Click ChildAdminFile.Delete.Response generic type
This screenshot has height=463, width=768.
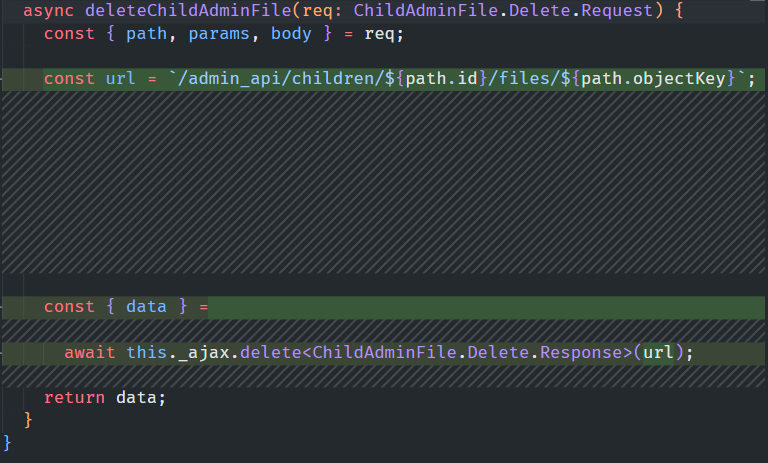click(467, 352)
